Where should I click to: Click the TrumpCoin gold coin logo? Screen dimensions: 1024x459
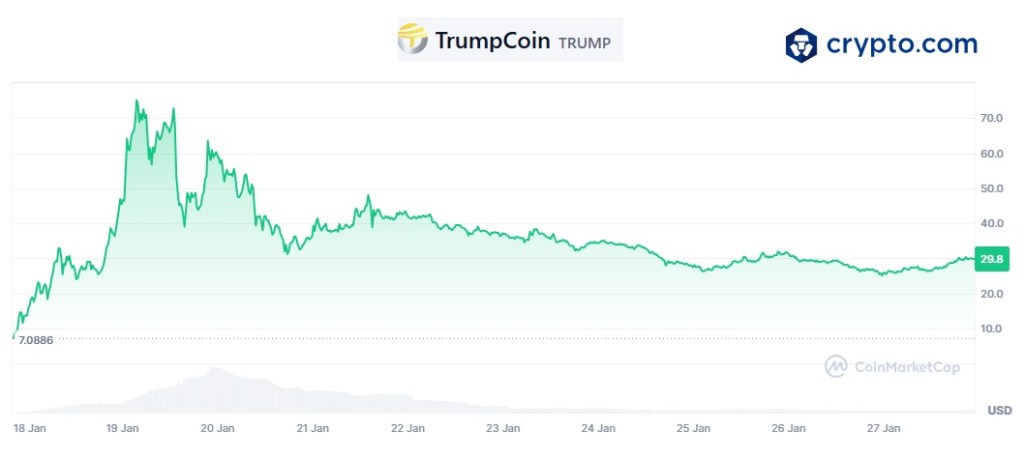click(414, 40)
